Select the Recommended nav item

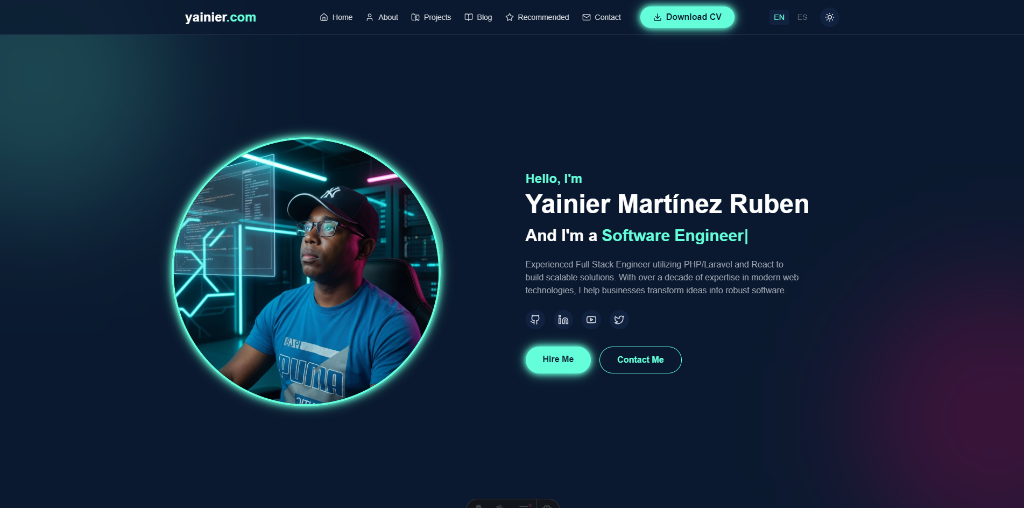(x=537, y=18)
